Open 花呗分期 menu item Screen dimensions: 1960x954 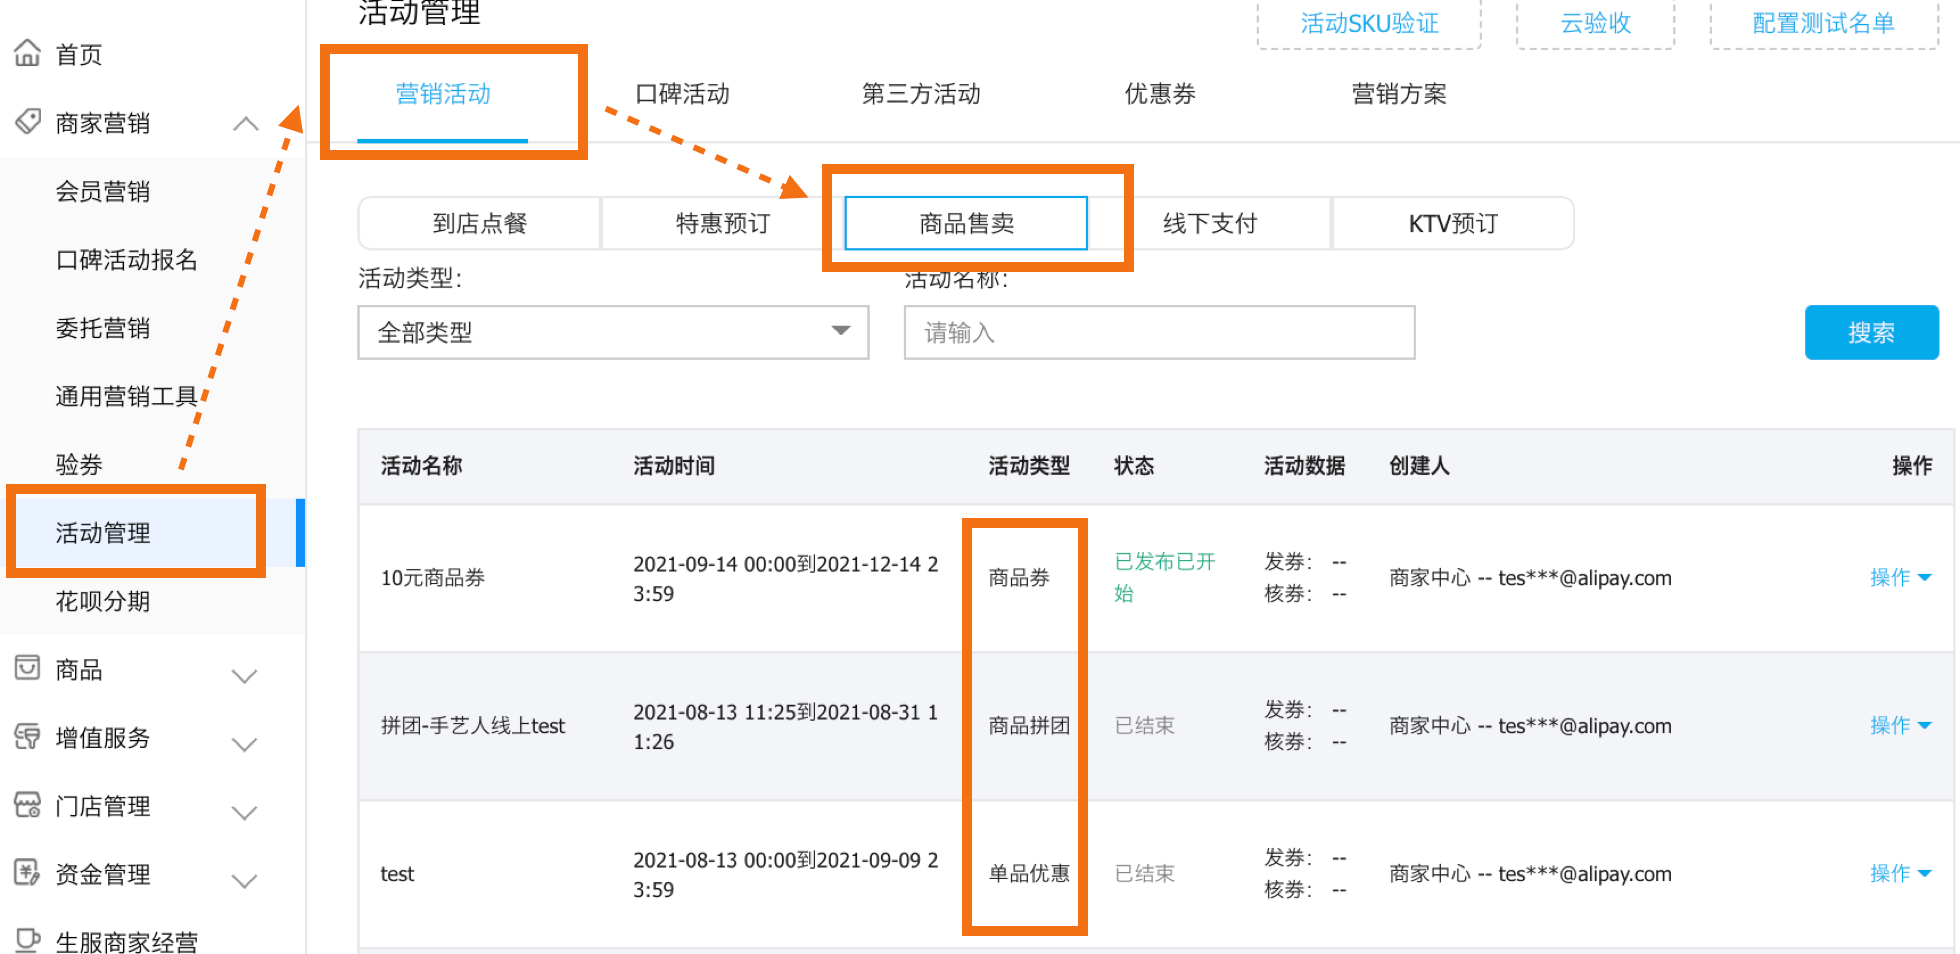(x=103, y=601)
